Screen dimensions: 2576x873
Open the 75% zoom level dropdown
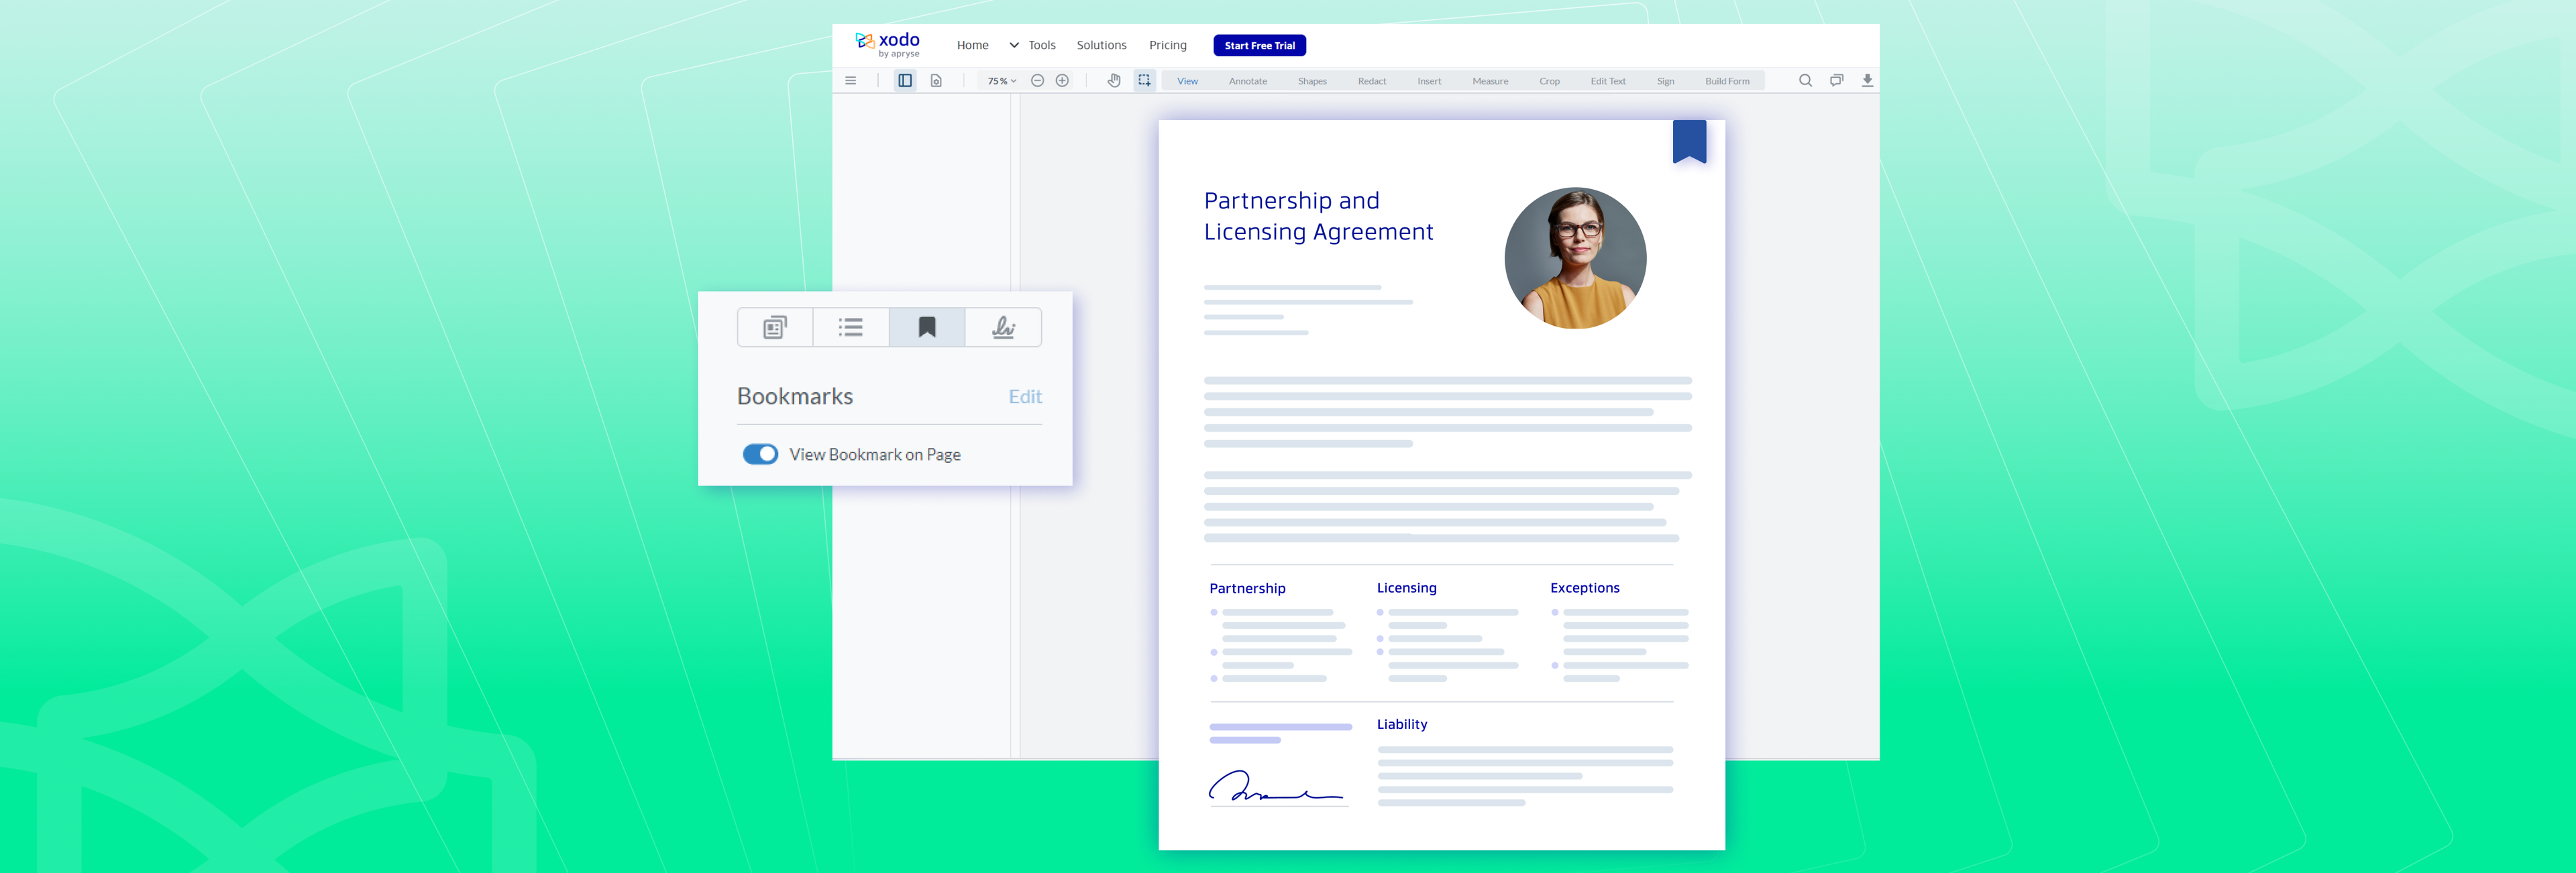1002,81
